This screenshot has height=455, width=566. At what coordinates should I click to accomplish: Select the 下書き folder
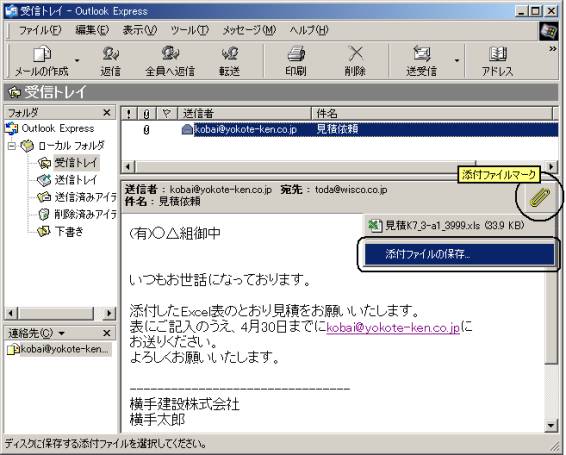[x=69, y=231]
